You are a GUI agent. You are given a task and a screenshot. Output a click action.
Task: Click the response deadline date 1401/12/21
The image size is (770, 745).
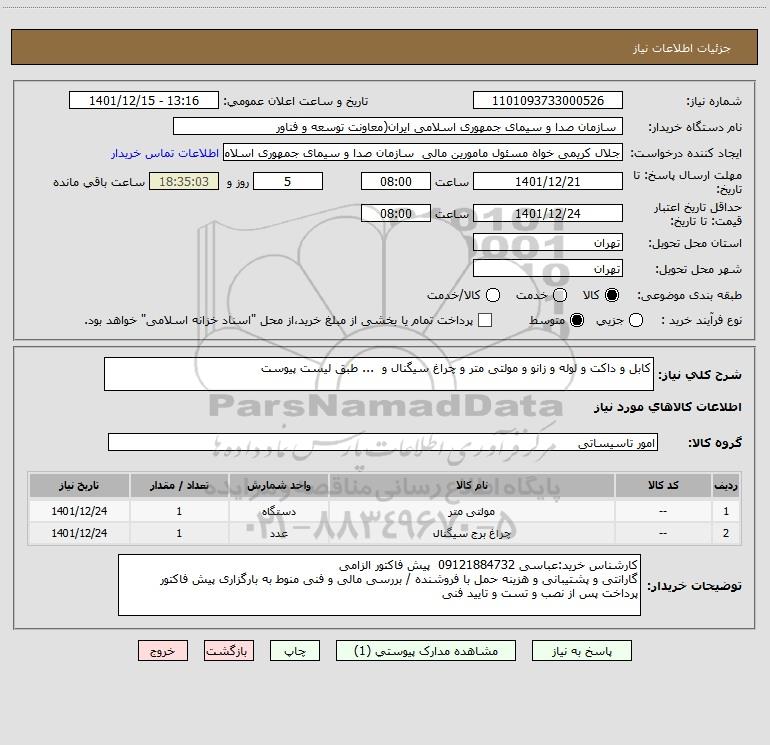(548, 182)
